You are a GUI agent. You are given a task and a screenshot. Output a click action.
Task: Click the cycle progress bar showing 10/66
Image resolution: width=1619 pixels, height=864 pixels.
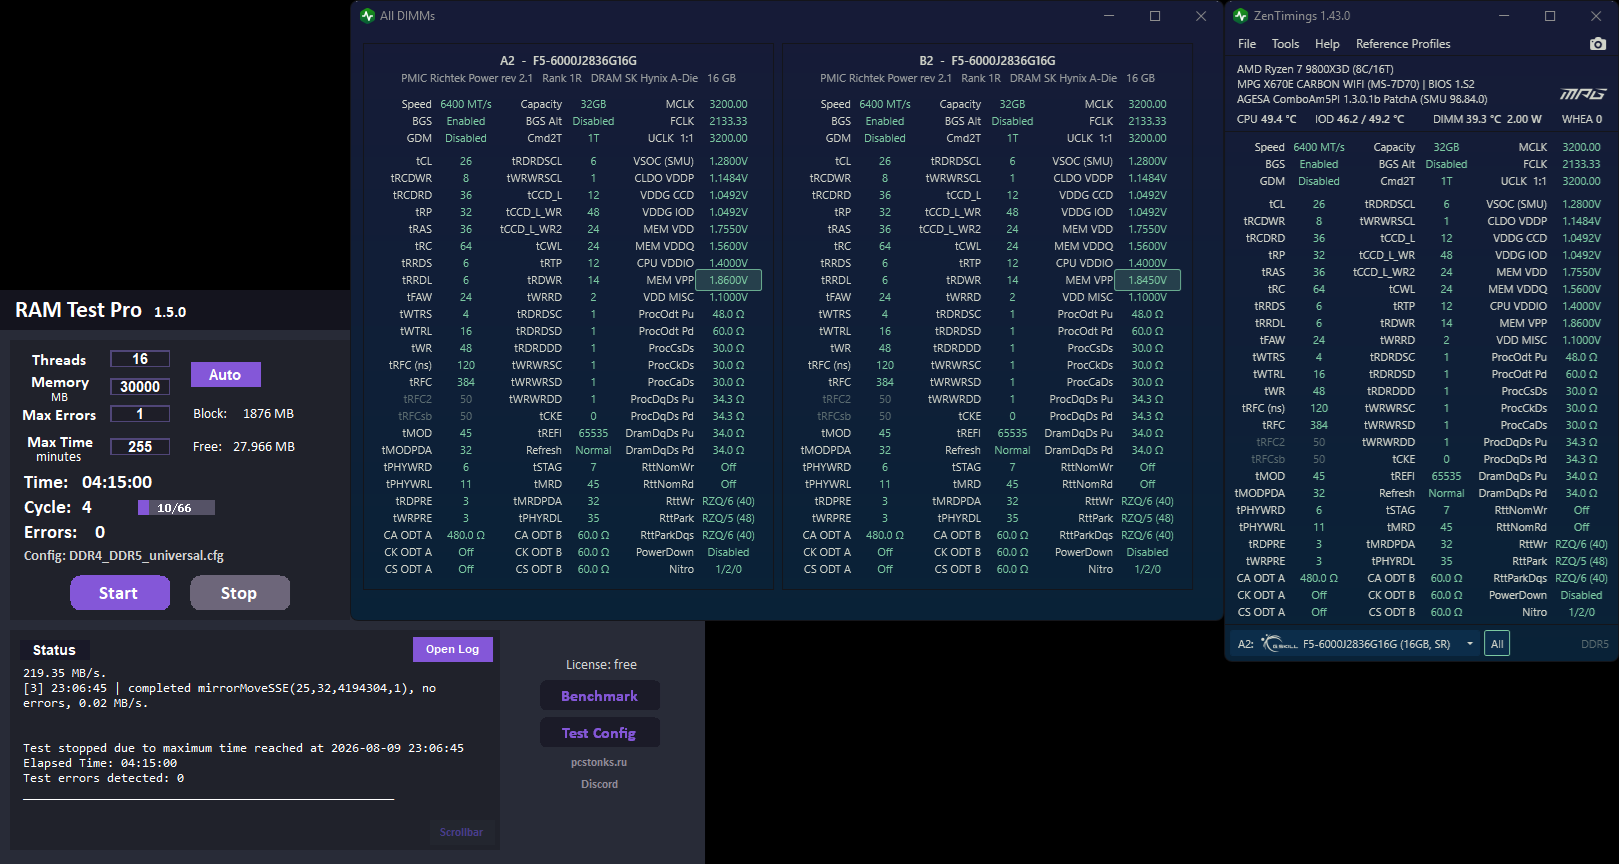tap(176, 508)
